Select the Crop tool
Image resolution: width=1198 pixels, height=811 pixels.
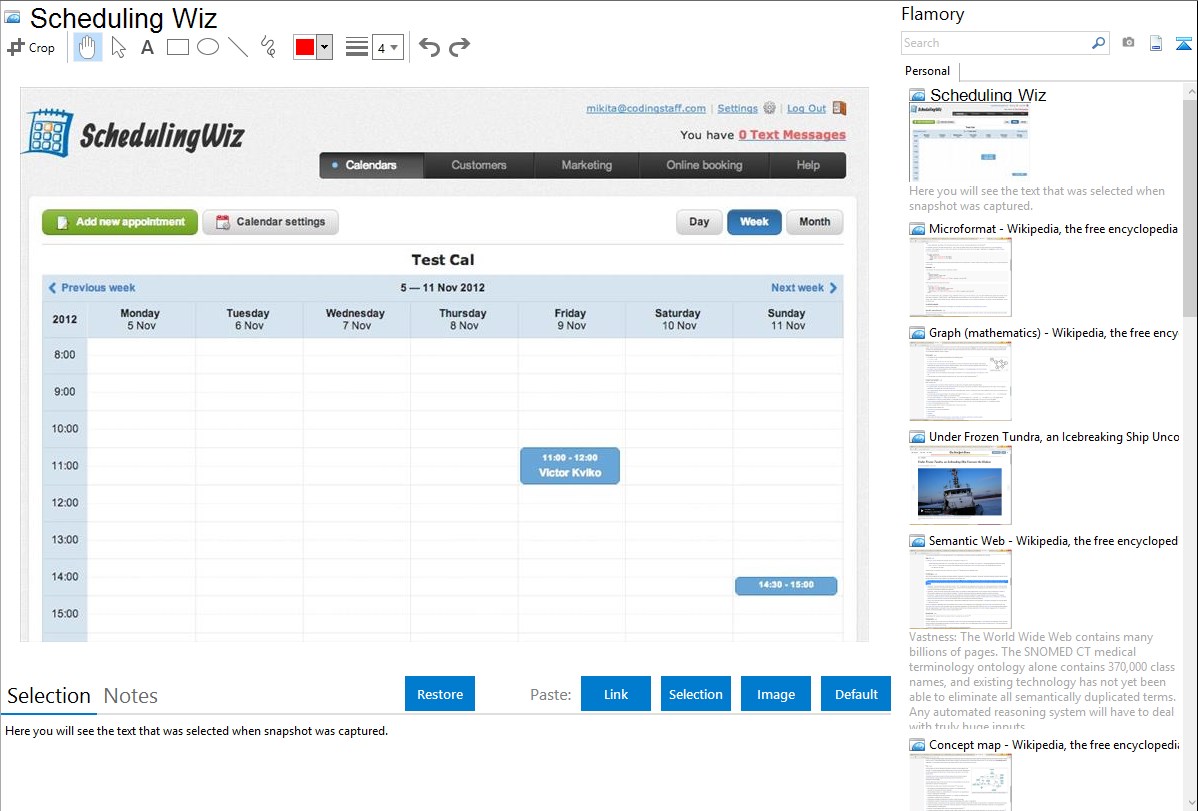[x=31, y=47]
